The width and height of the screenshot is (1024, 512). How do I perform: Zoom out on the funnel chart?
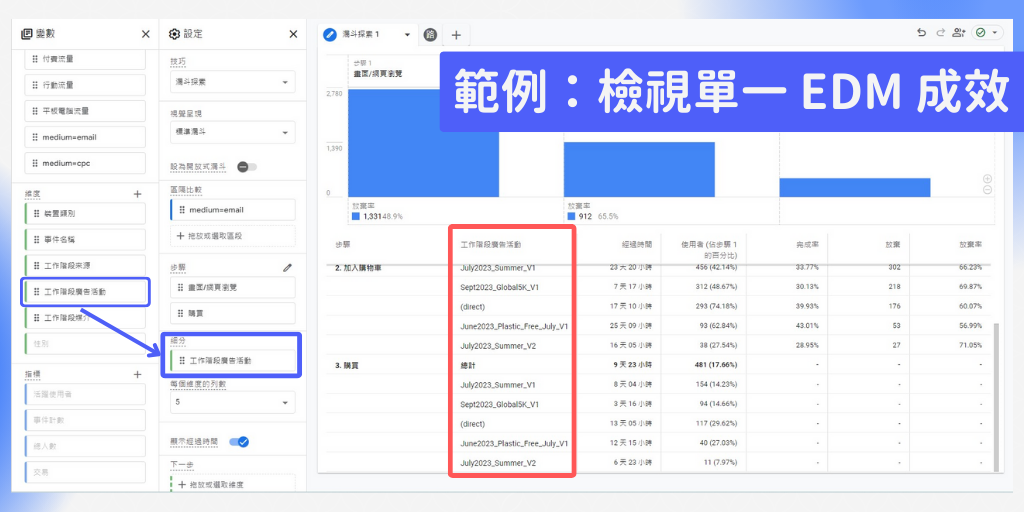[987, 189]
